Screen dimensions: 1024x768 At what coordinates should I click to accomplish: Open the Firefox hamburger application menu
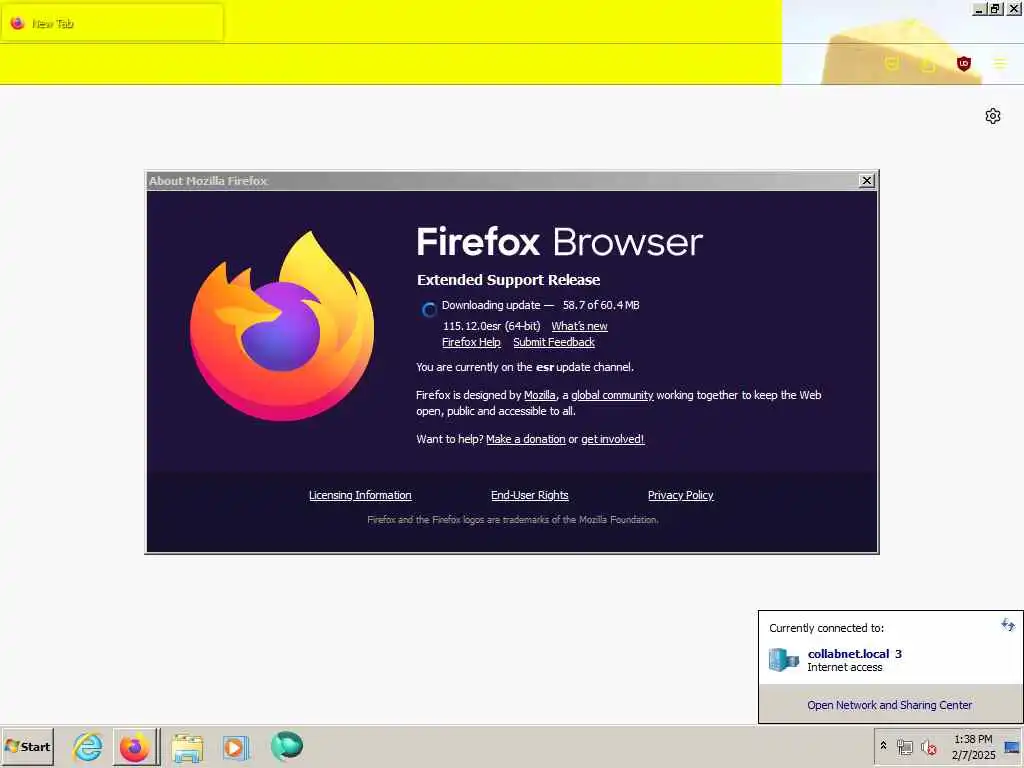pos(1000,63)
